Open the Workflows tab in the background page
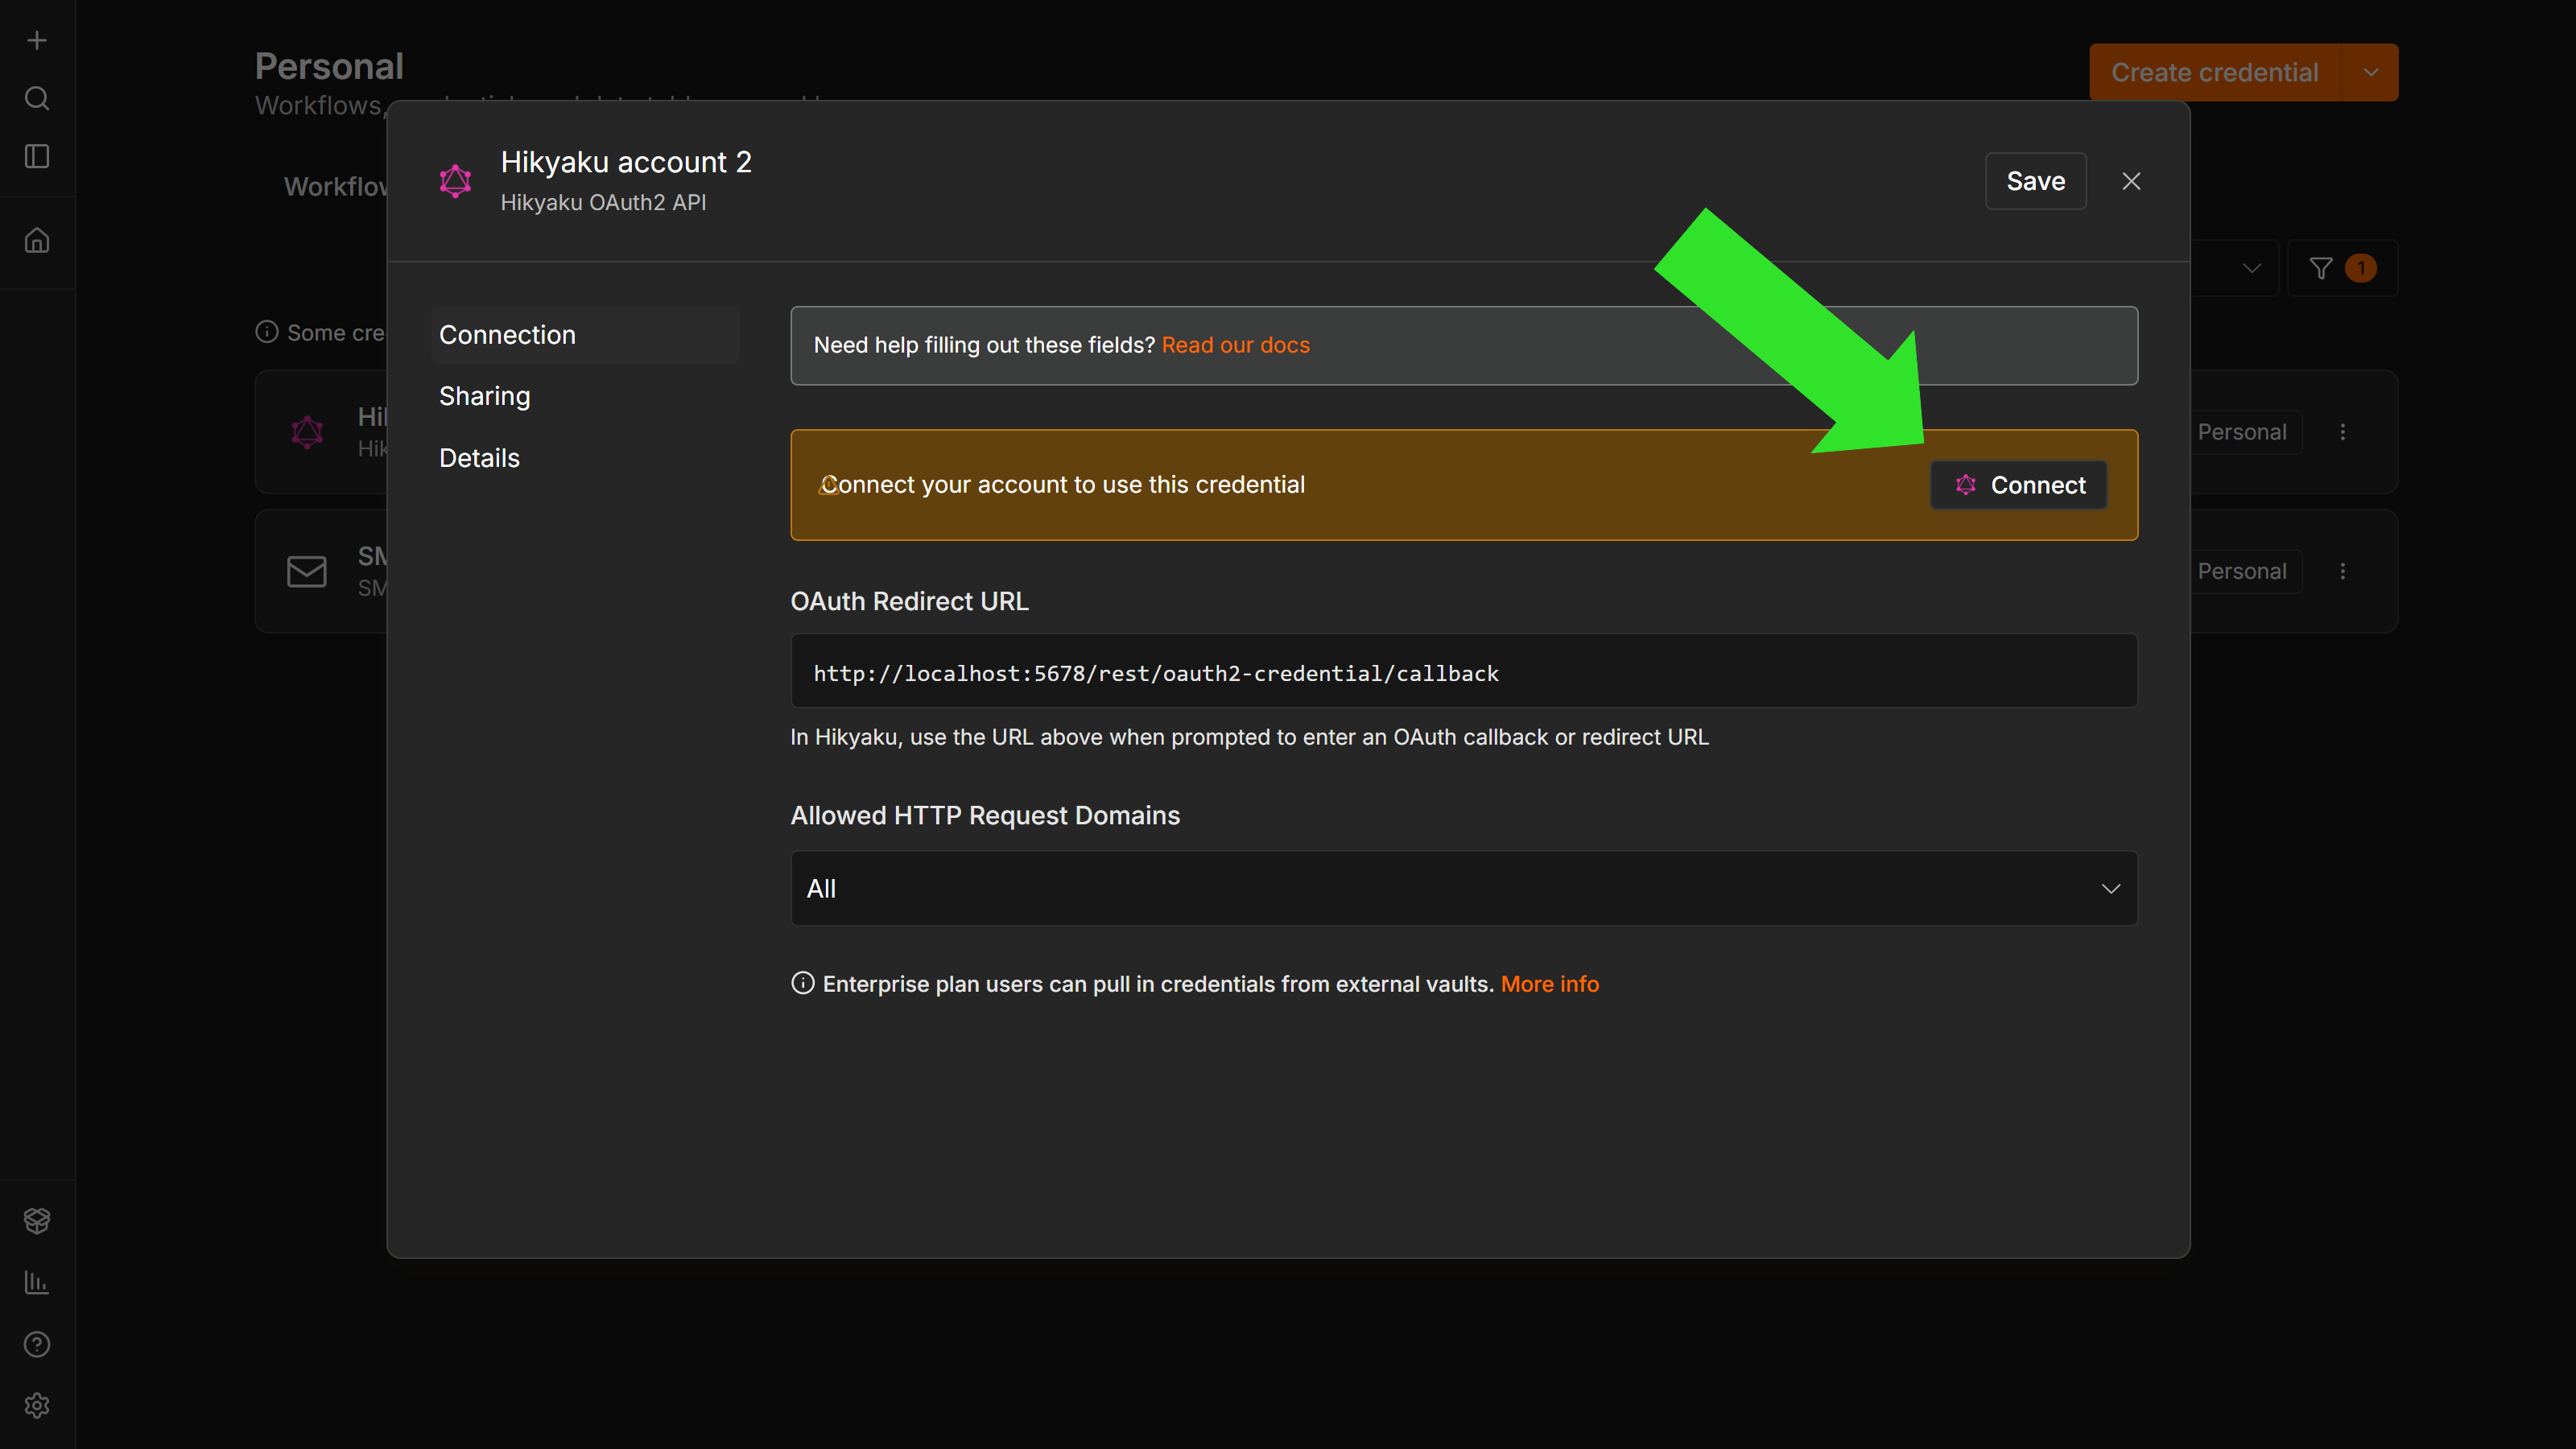The width and height of the screenshot is (2576, 1449). point(336,187)
